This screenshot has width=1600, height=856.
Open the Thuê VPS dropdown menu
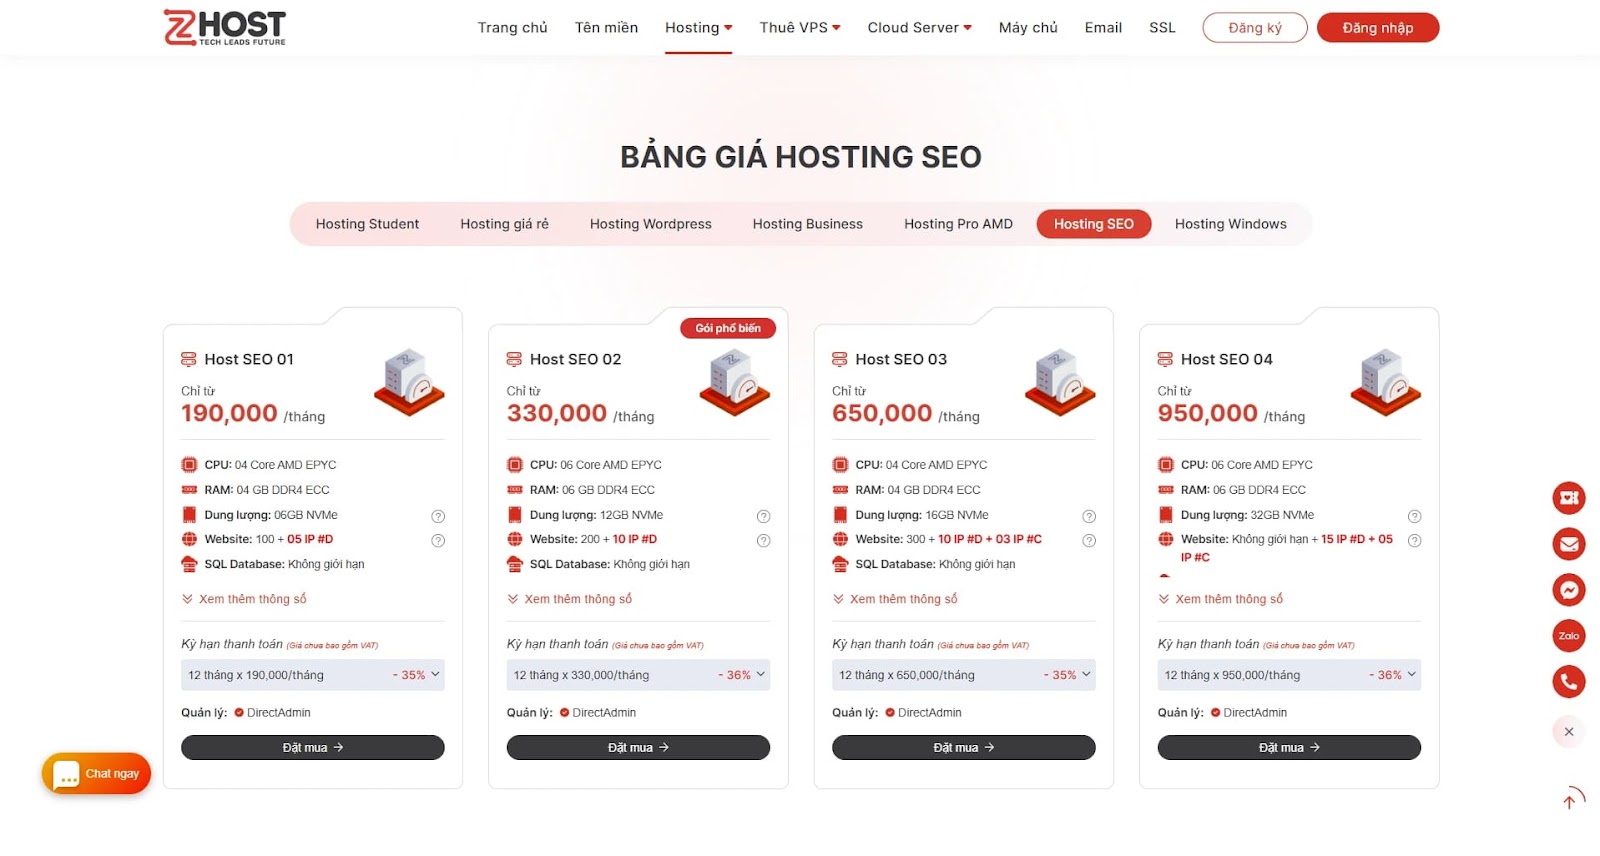tap(800, 28)
